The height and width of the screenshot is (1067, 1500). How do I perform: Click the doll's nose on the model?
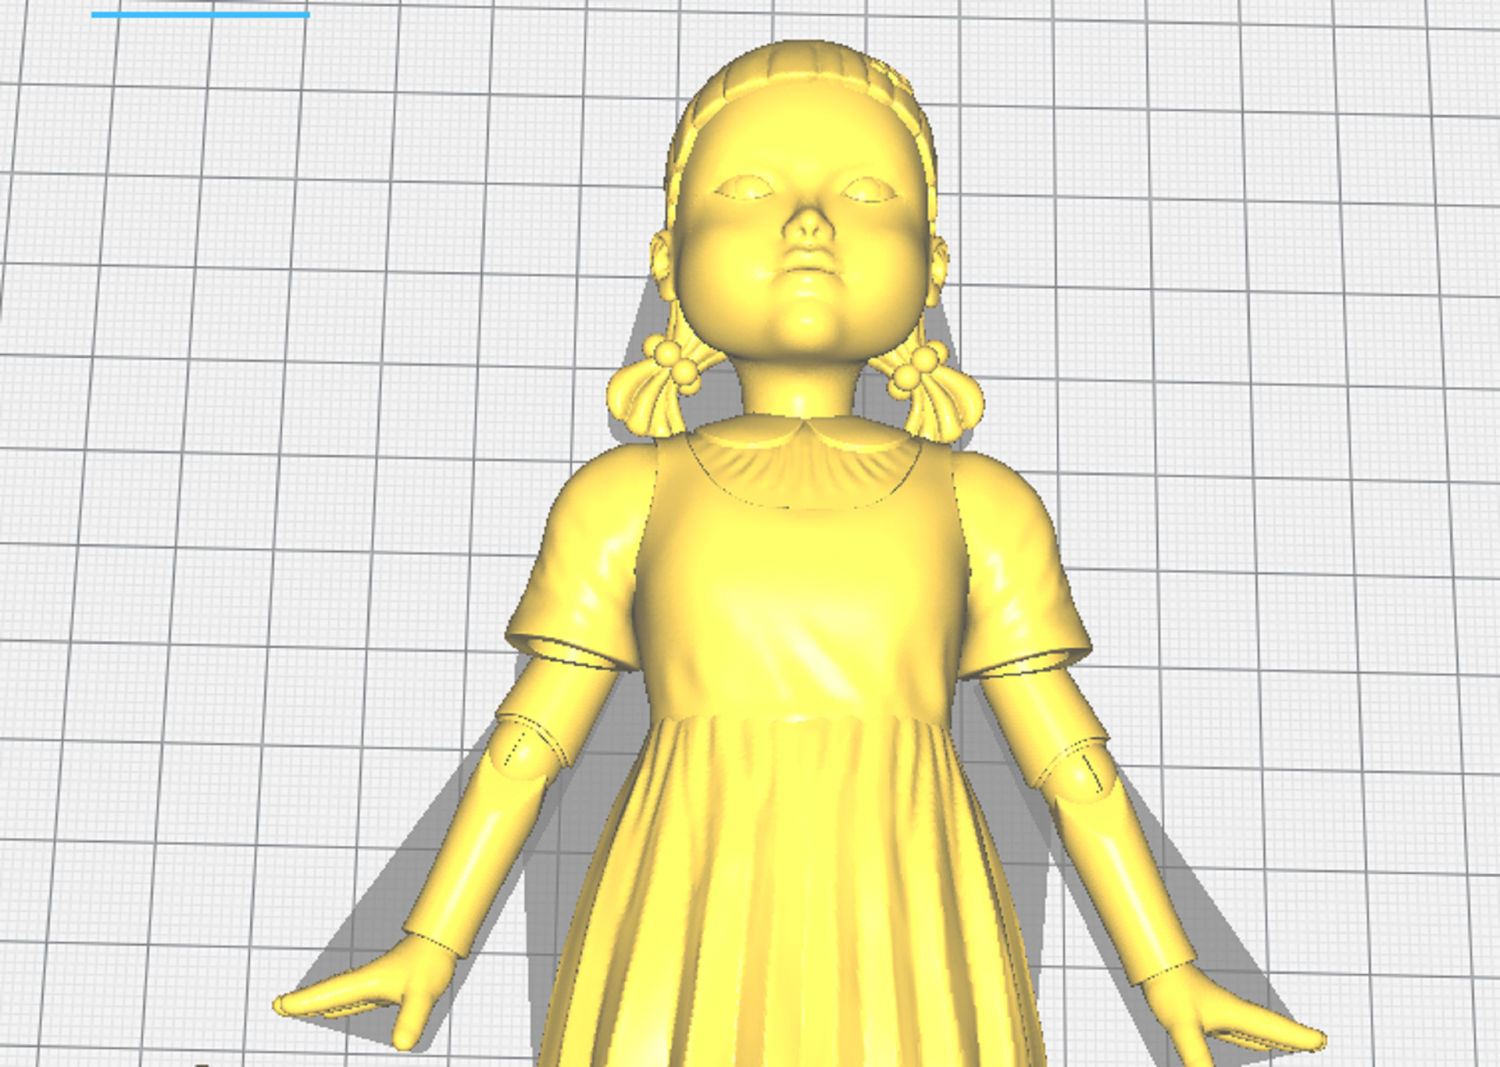point(807,227)
